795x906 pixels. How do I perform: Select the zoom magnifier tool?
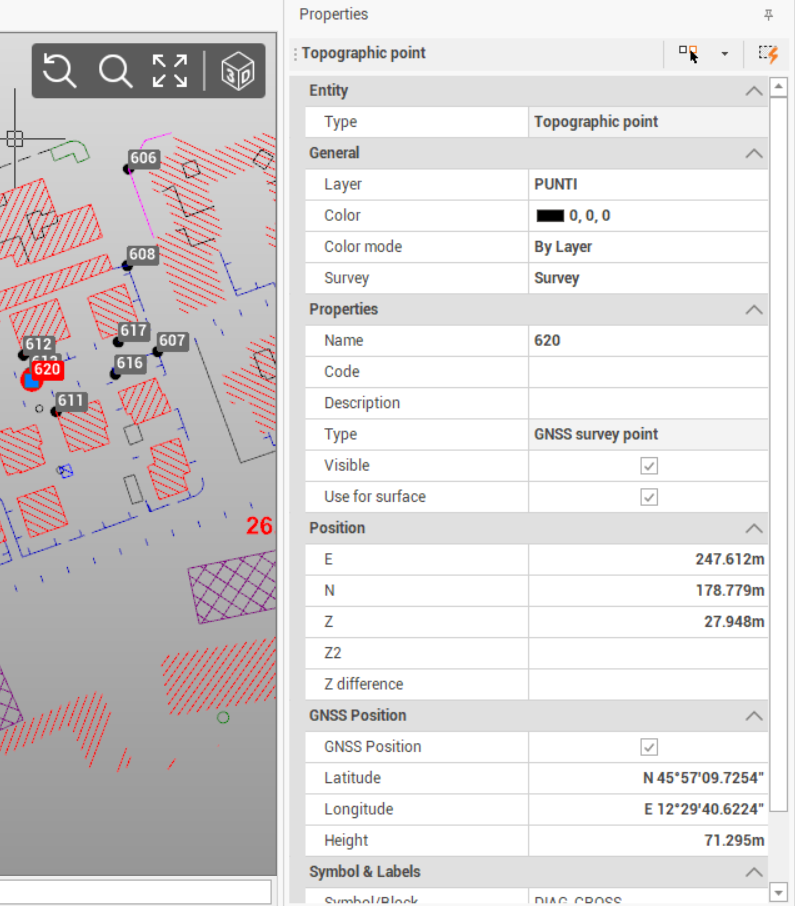click(115, 71)
